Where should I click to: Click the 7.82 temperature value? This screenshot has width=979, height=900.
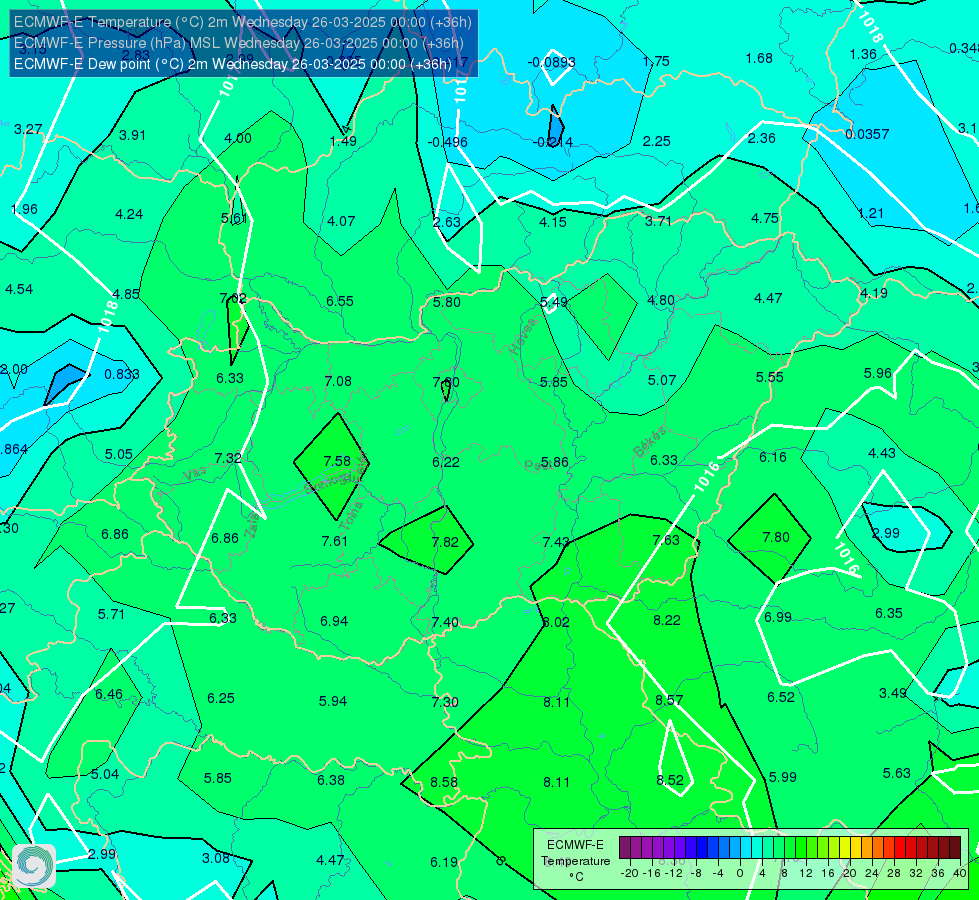pyautogui.click(x=445, y=542)
